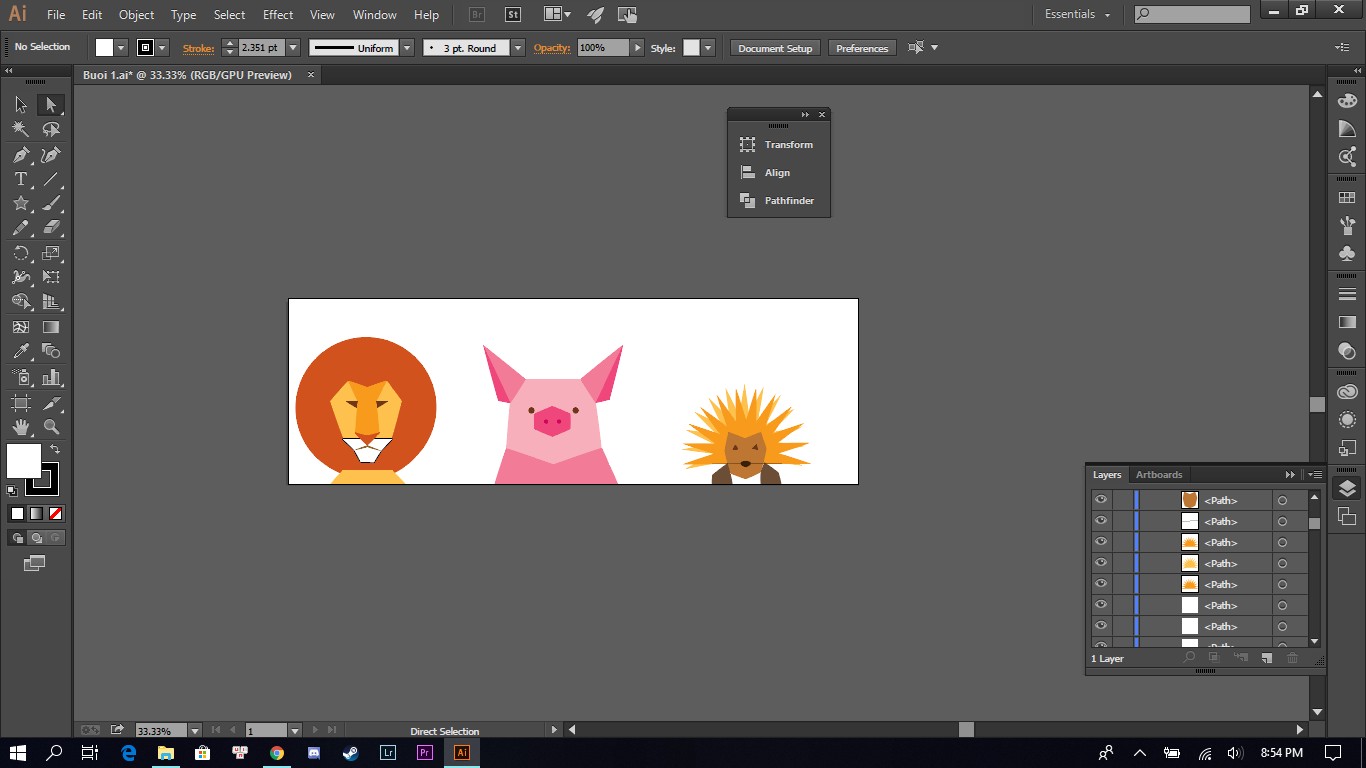Viewport: 1366px width, 768px height.
Task: Select the Pen tool
Action: coord(21,154)
